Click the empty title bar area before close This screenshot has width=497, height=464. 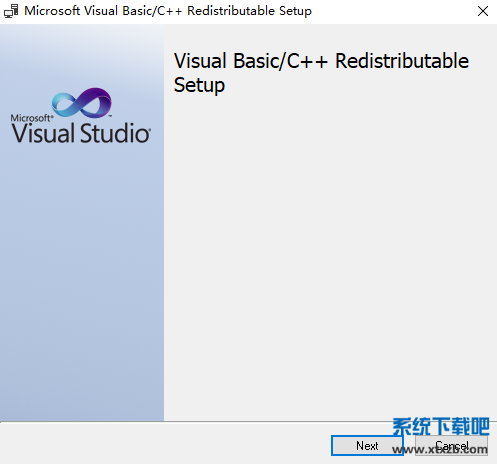393,11
